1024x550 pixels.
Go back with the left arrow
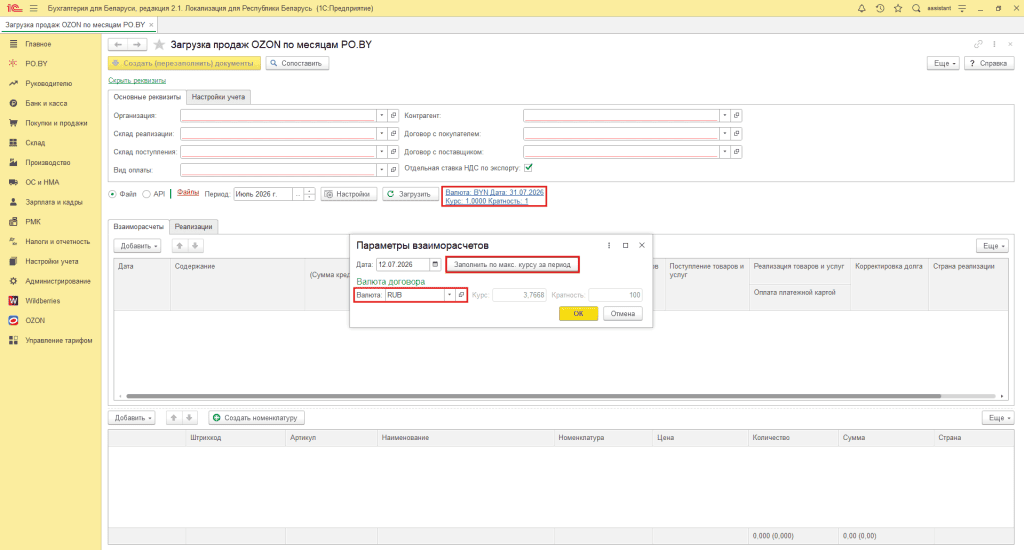click(x=118, y=44)
